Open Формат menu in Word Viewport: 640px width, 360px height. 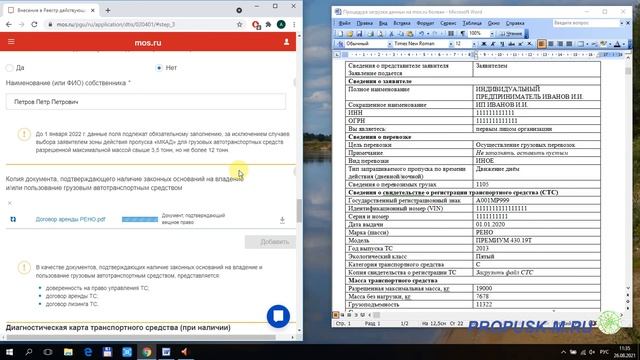[x=425, y=23]
